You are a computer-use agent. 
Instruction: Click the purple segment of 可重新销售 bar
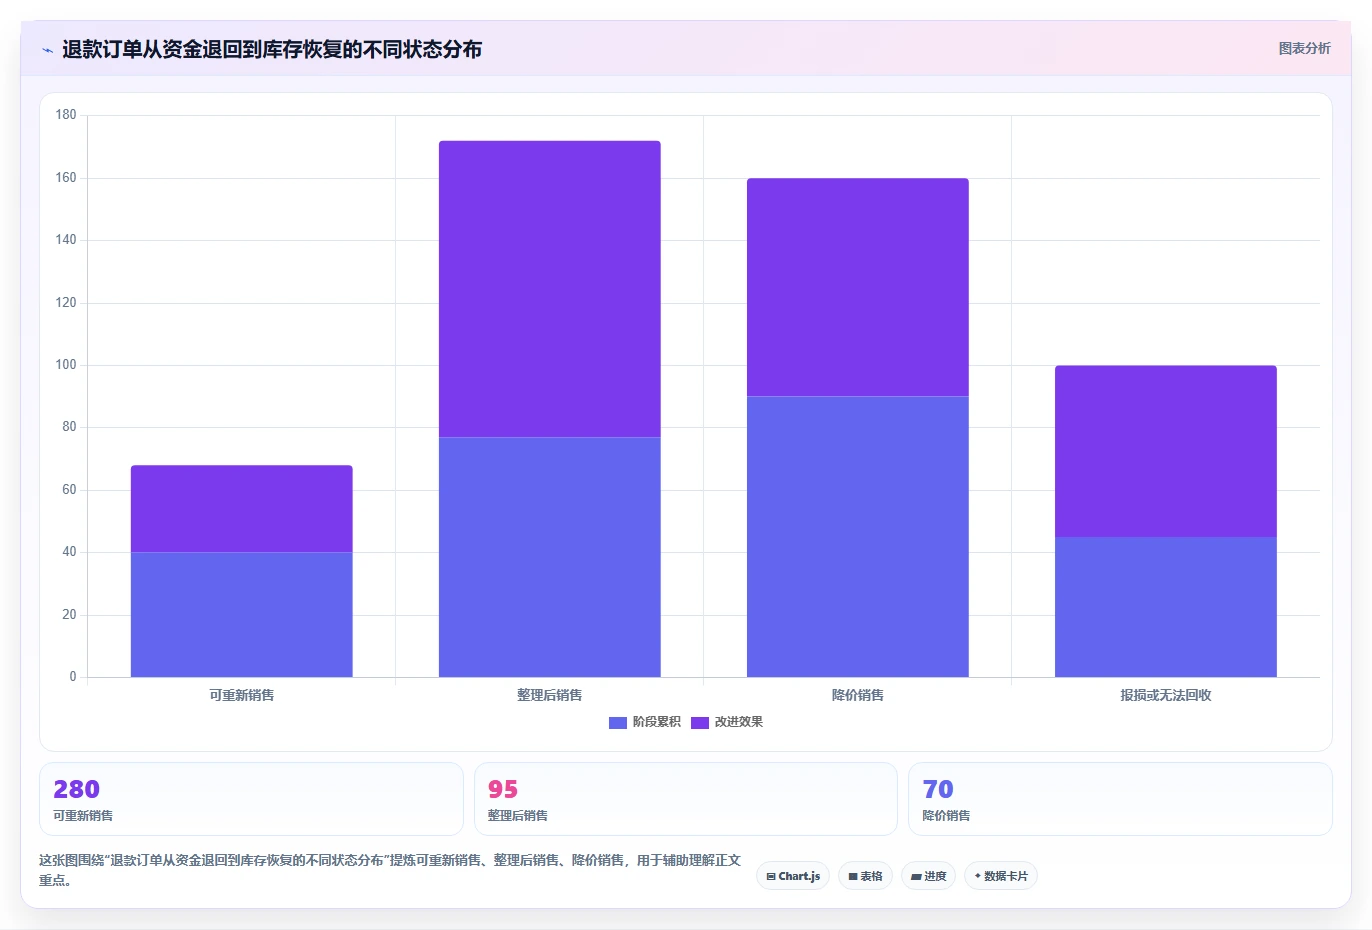click(x=242, y=509)
